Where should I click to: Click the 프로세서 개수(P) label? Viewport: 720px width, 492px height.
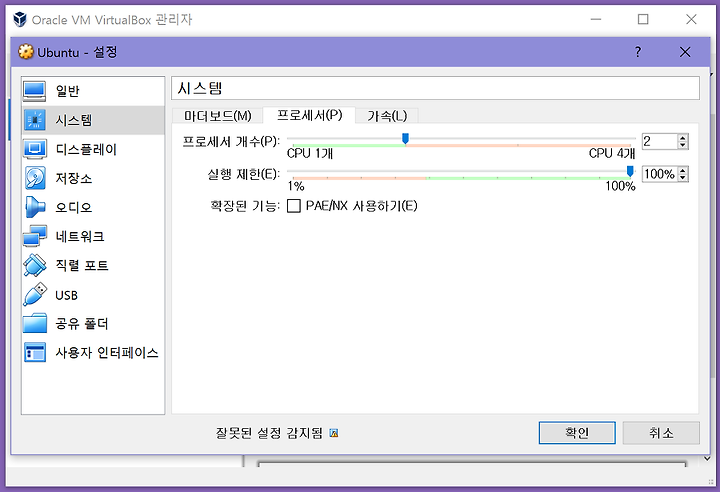(x=231, y=141)
